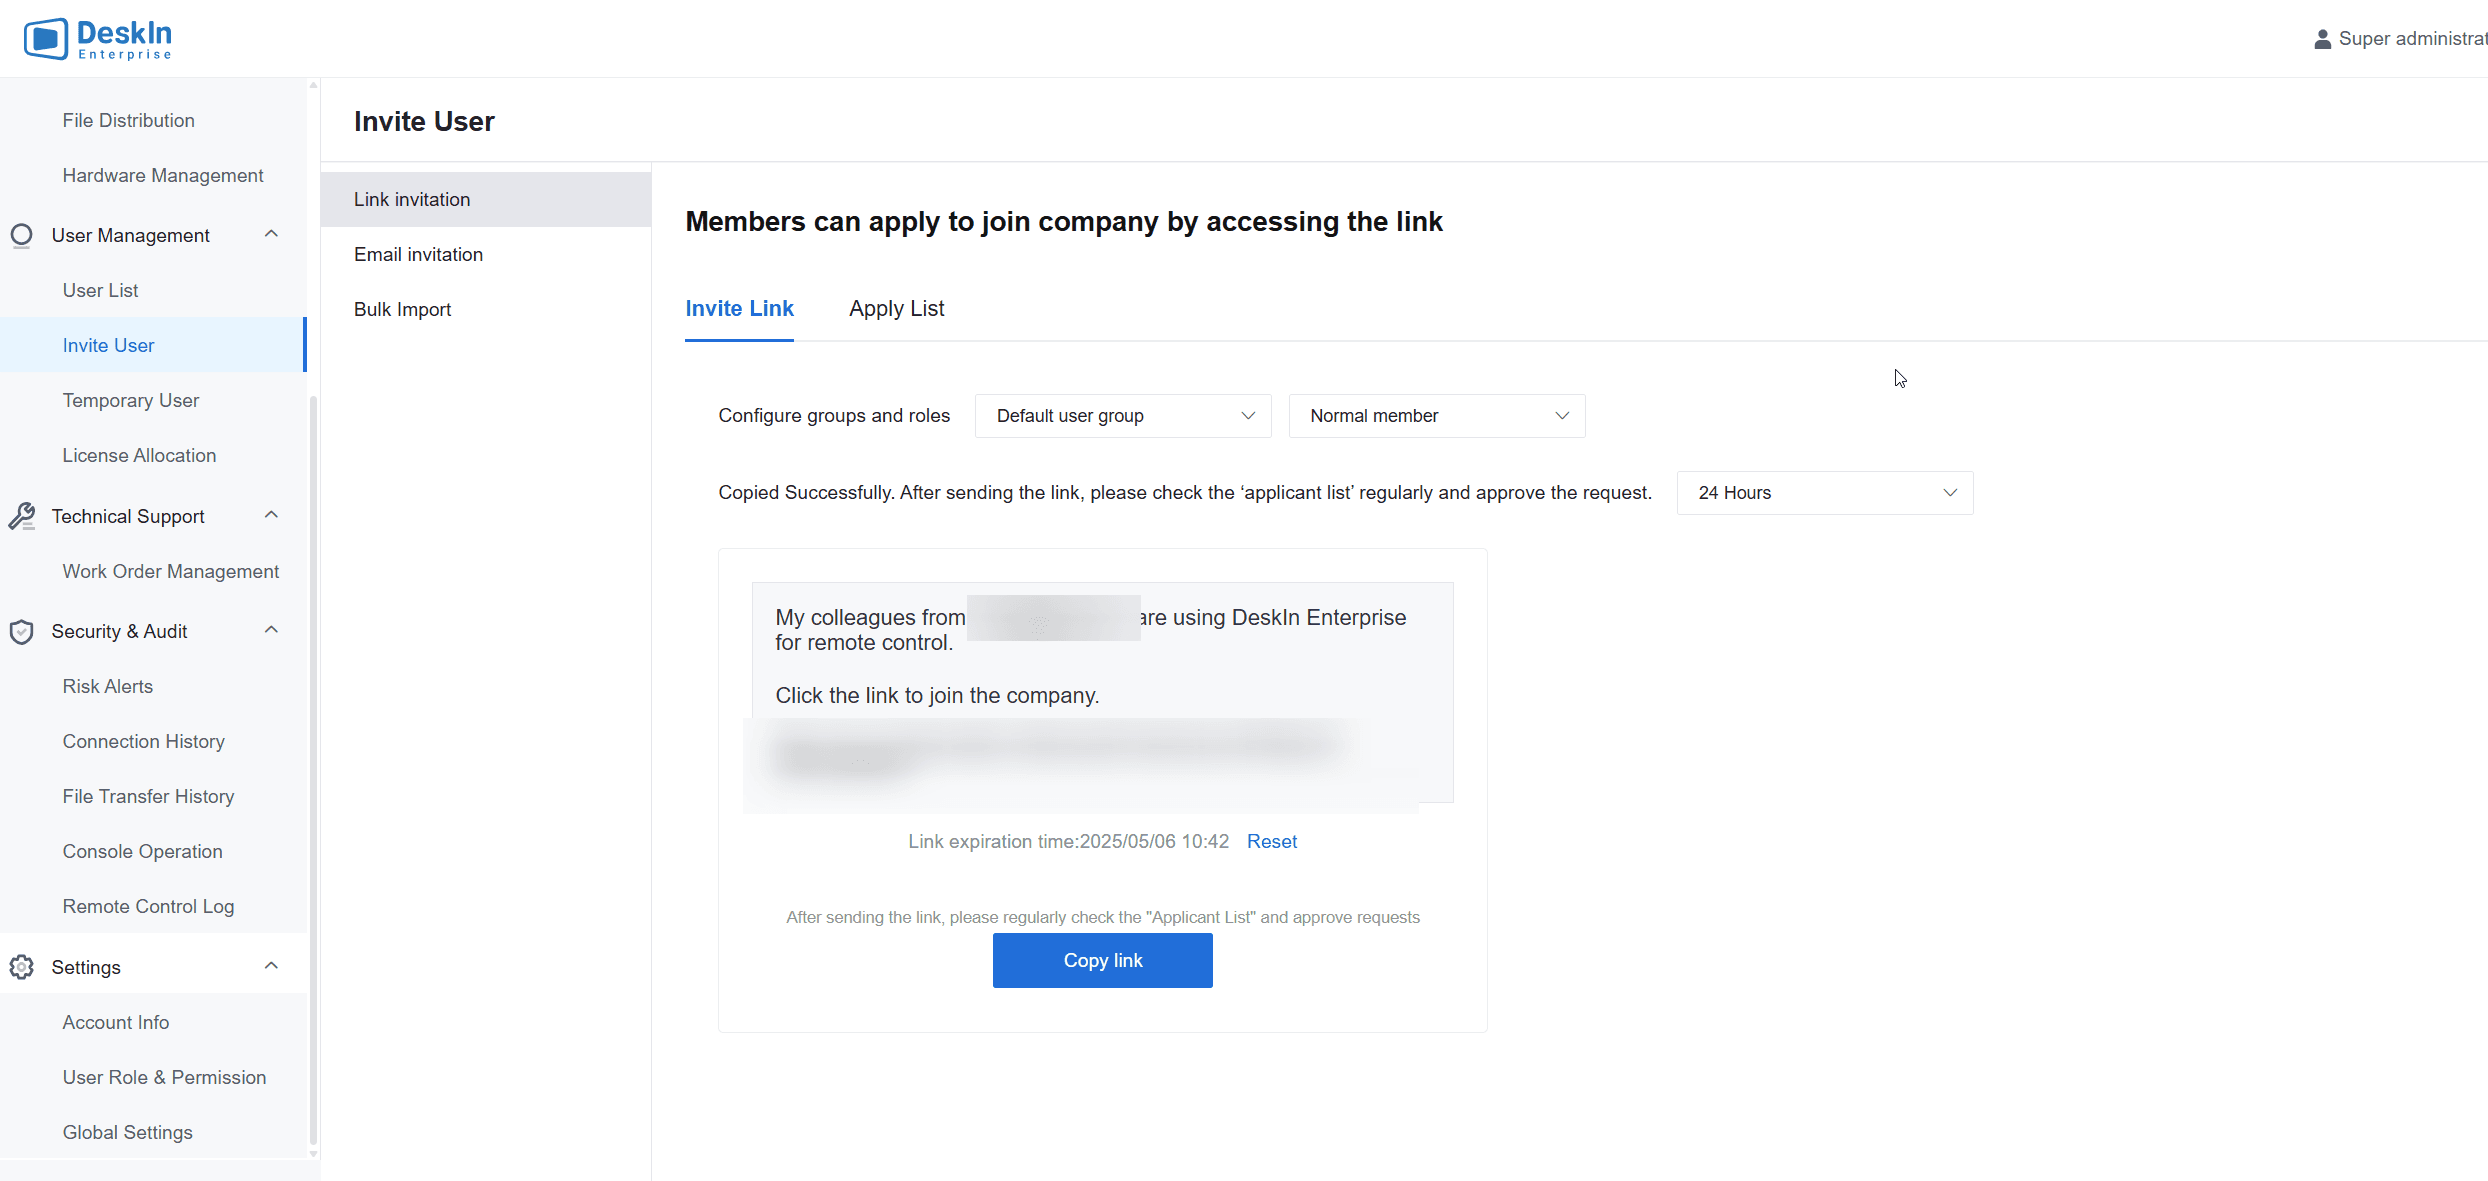Screen dimensions: 2488x1181
Task: Collapse the User Management section
Action: pos(271,234)
